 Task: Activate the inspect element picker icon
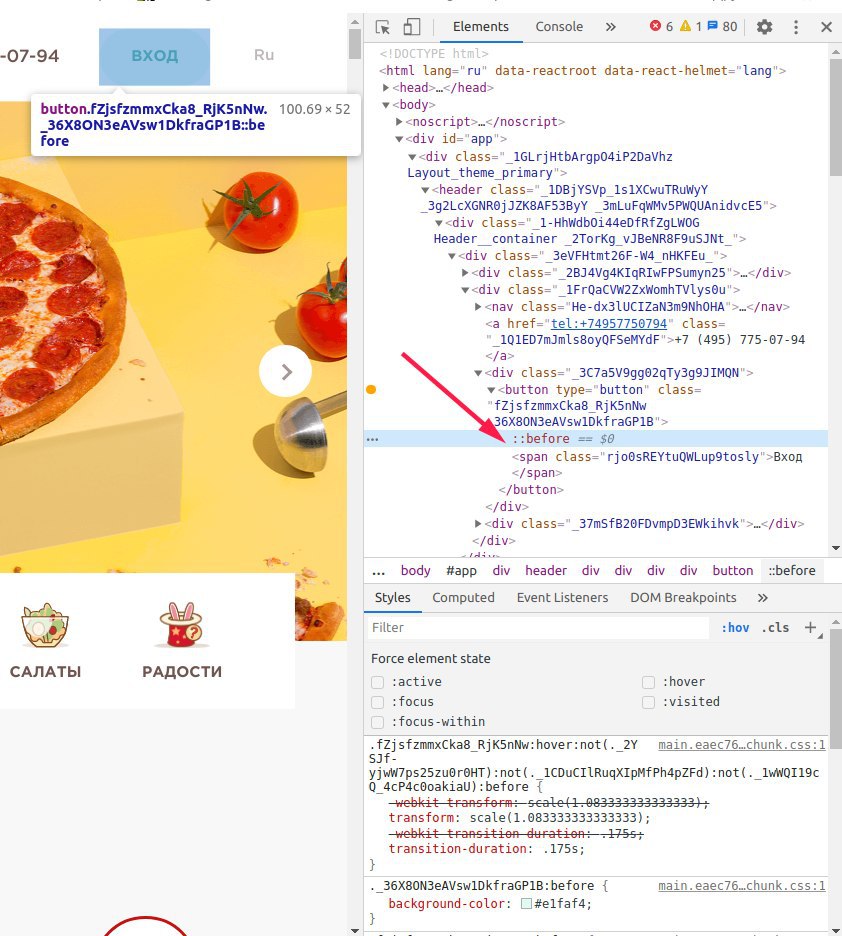pyautogui.click(x=383, y=27)
